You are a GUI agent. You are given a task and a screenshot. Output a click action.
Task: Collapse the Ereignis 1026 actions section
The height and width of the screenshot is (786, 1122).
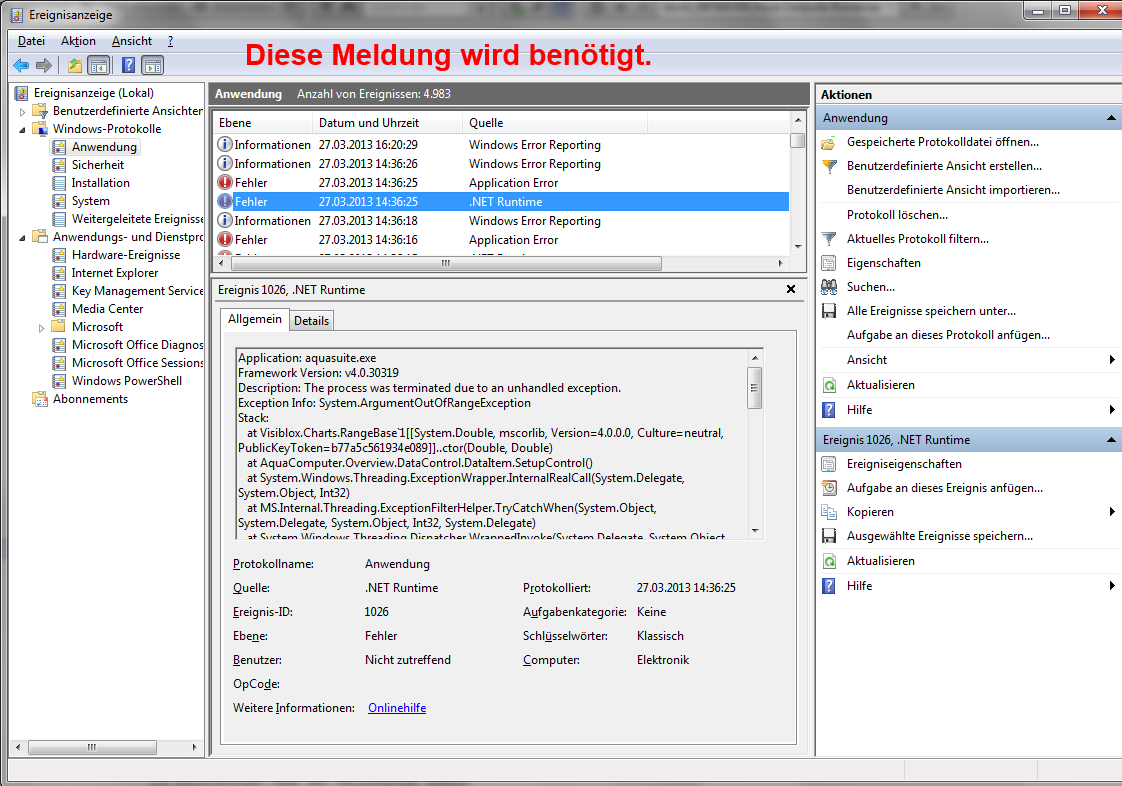(x=1111, y=440)
